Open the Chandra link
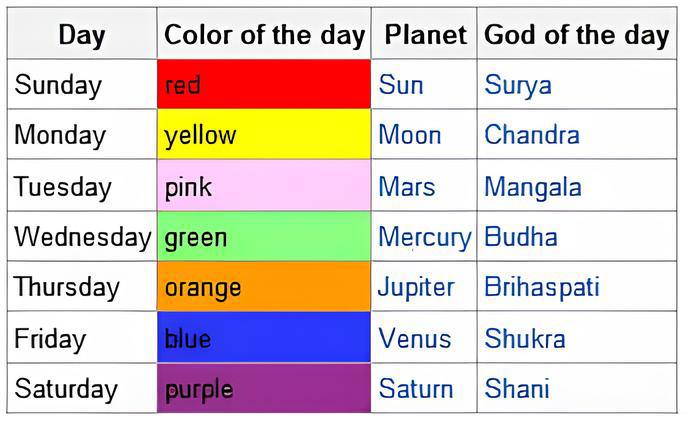The width and height of the screenshot is (688, 426). pos(532,135)
